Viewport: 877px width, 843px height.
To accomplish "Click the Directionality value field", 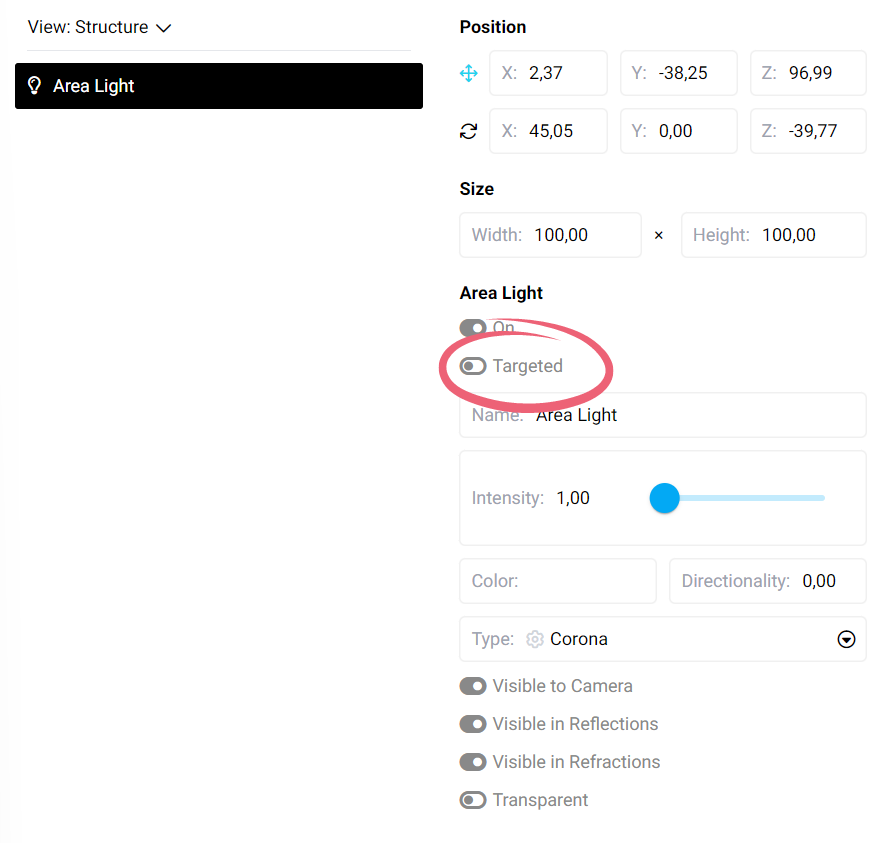I will pos(819,581).
